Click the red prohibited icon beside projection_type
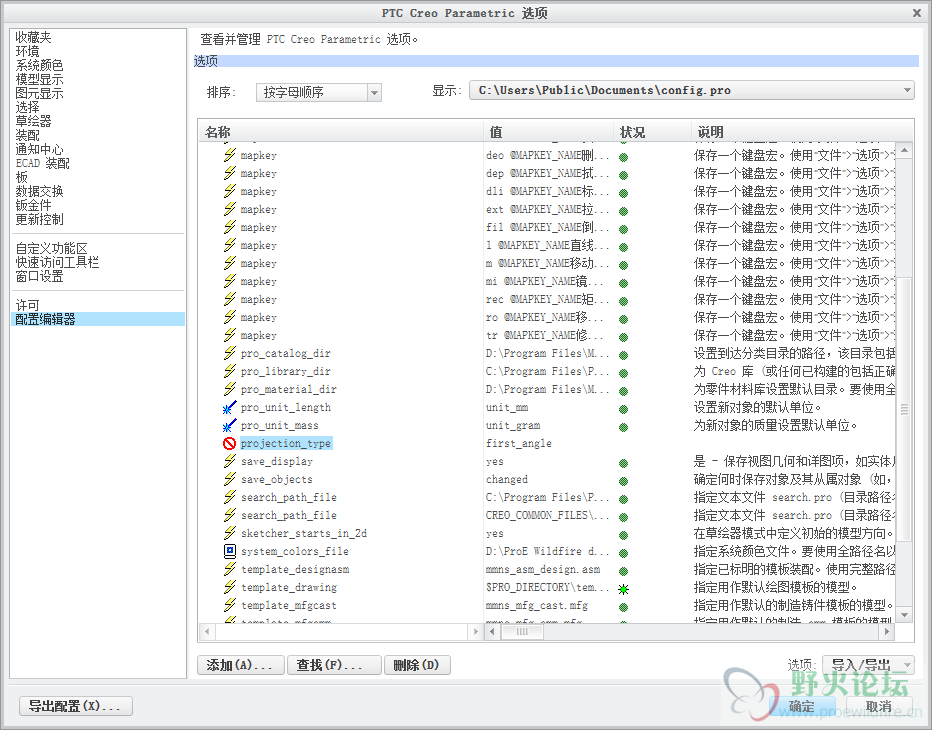Screen dimensions: 932x730 pos(229,443)
